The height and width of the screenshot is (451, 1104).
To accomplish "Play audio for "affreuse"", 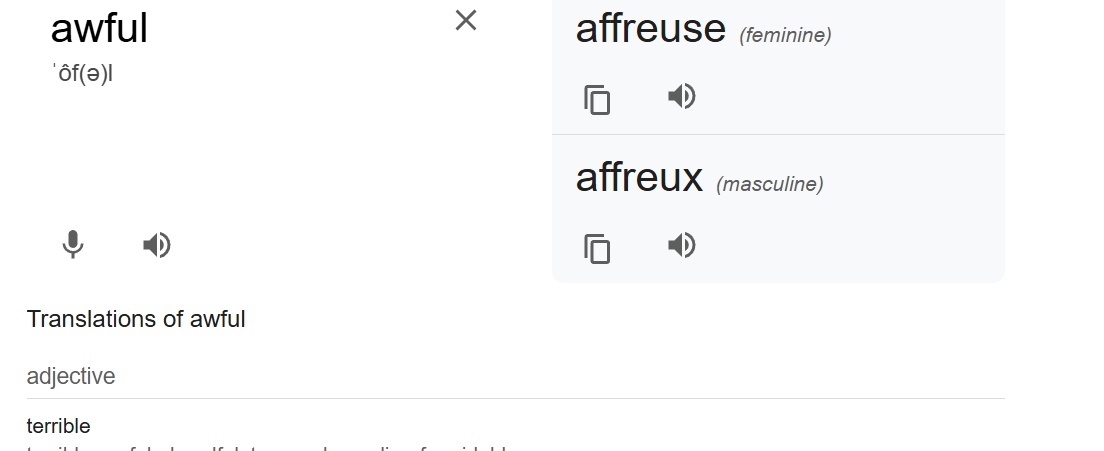I will click(x=681, y=97).
